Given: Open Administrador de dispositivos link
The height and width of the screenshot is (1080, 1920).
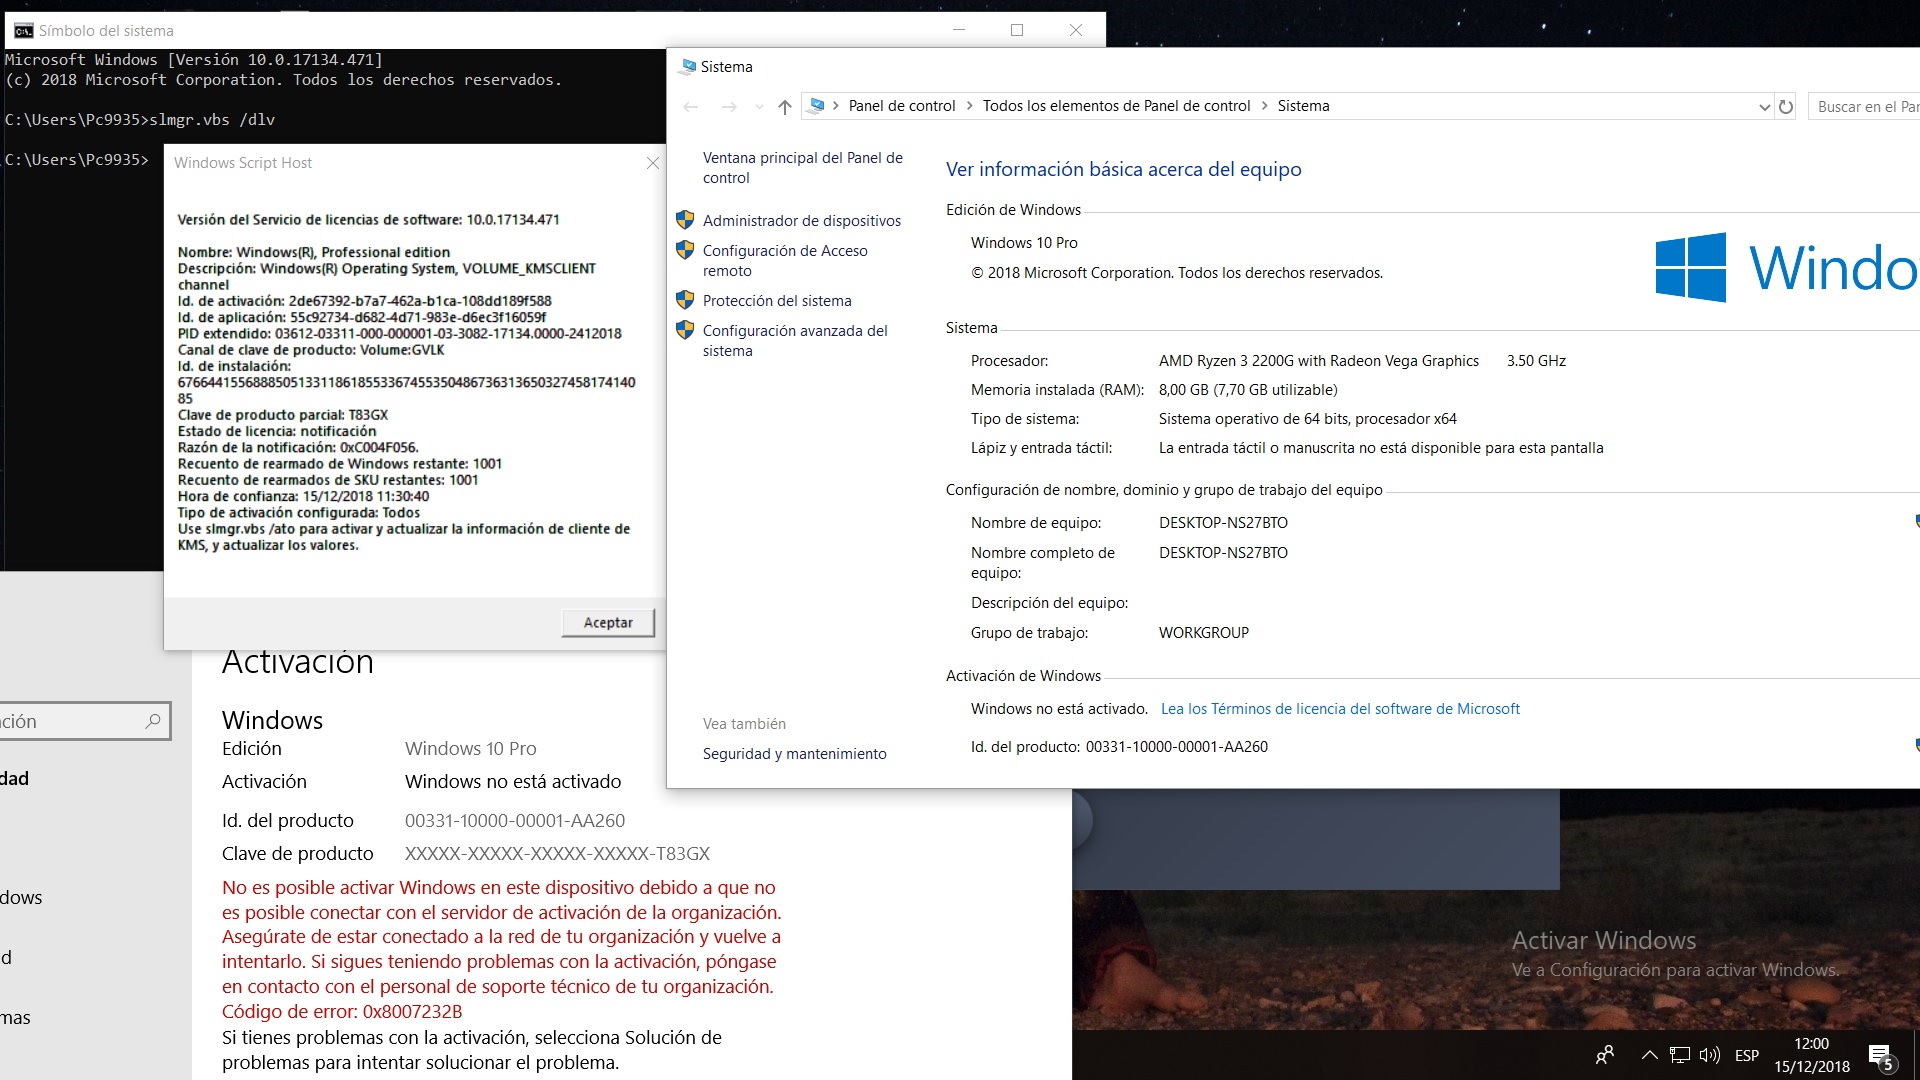Looking at the screenshot, I should tap(802, 220).
